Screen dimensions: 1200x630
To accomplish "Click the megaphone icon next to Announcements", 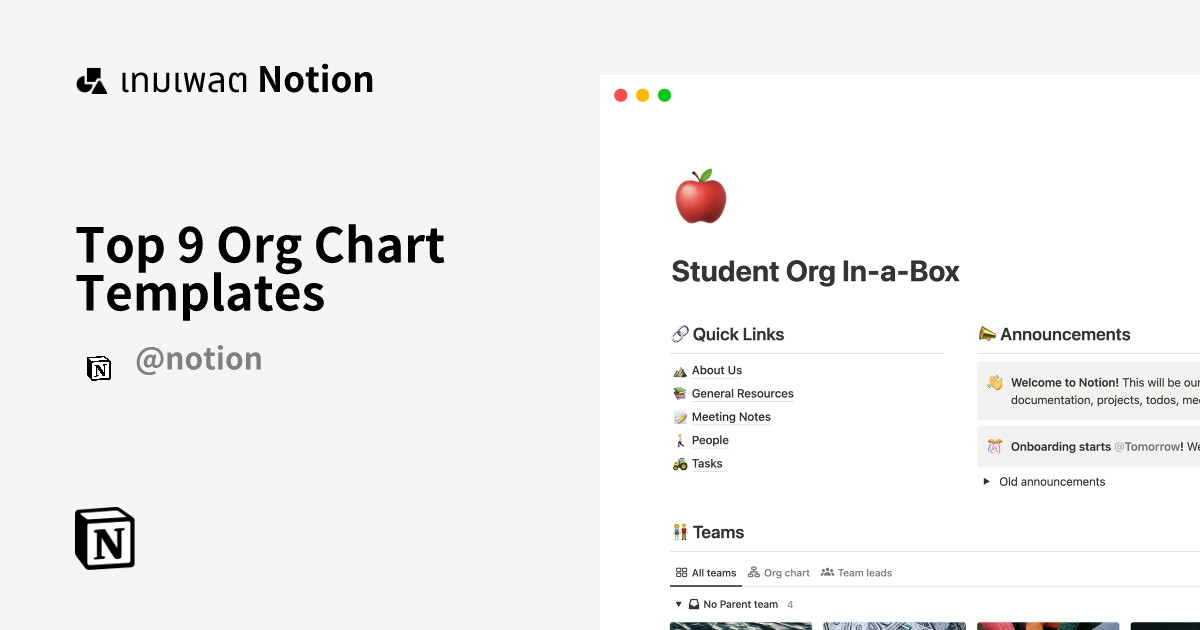I will point(988,333).
